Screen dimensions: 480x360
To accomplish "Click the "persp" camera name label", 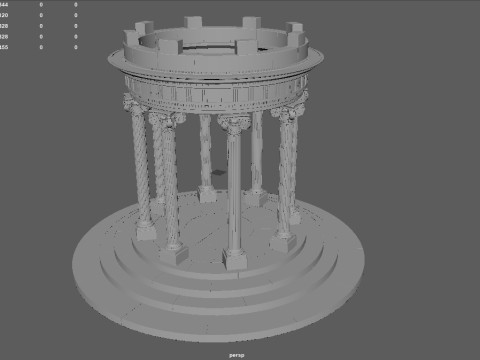I will (x=236, y=355).
